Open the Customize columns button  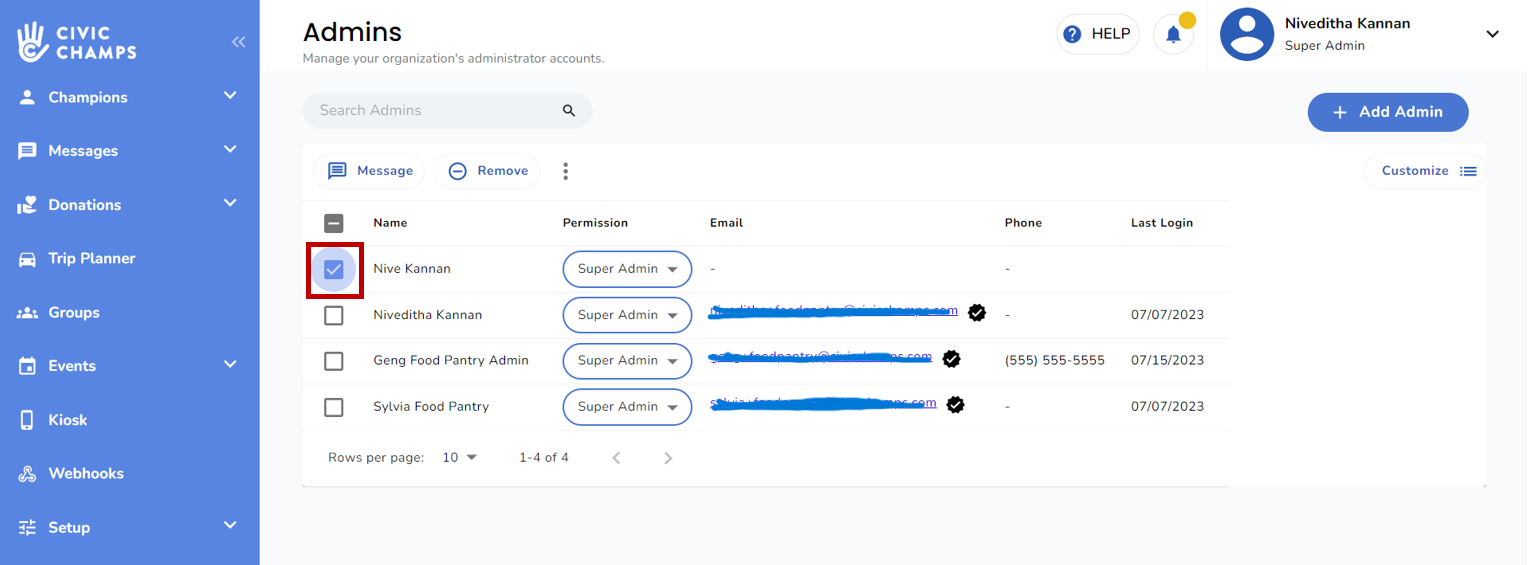[x=1427, y=171]
